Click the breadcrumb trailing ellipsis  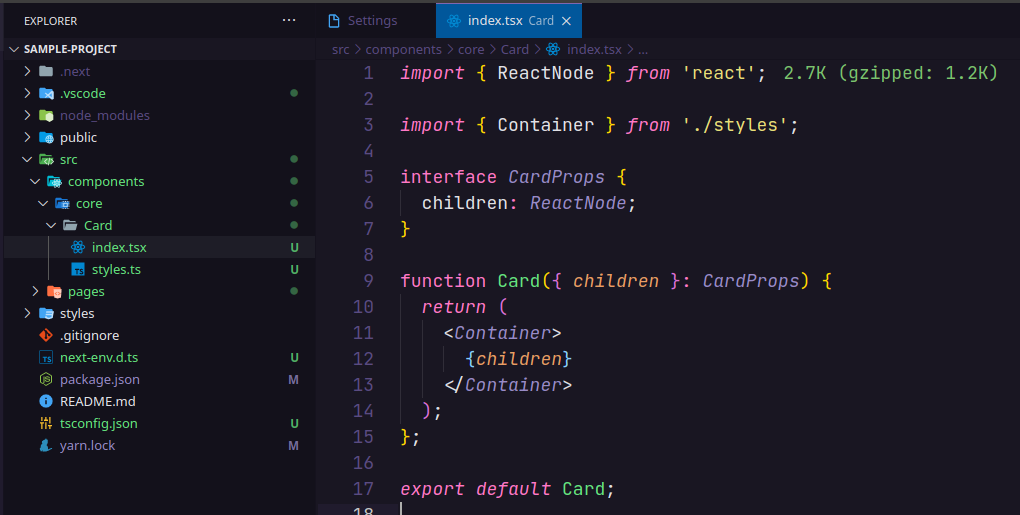click(643, 50)
